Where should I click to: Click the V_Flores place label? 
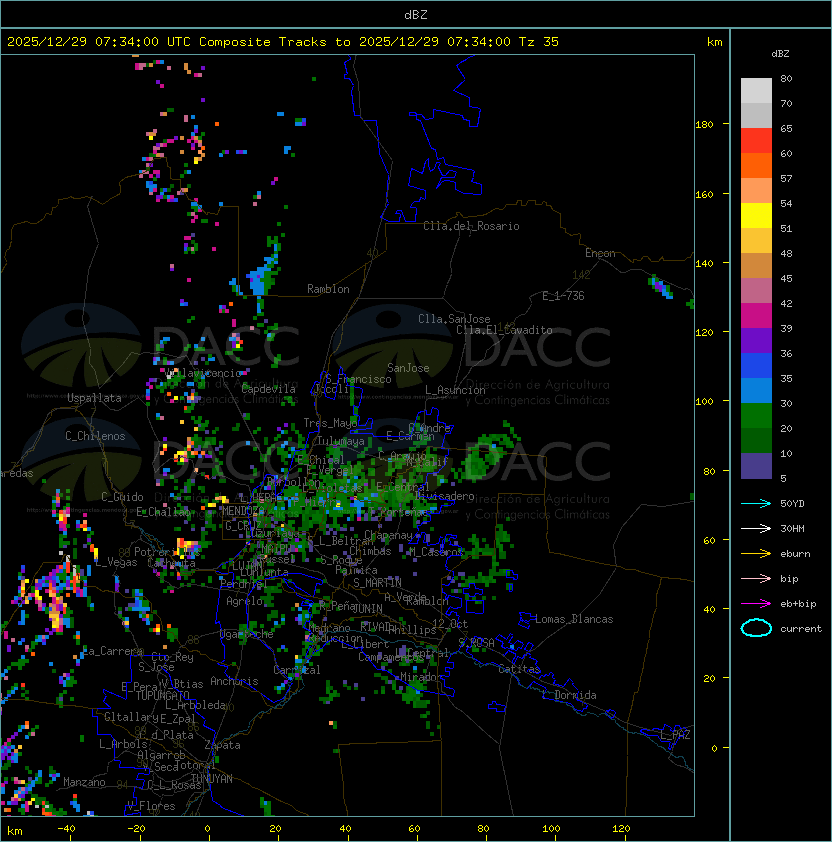(151, 806)
